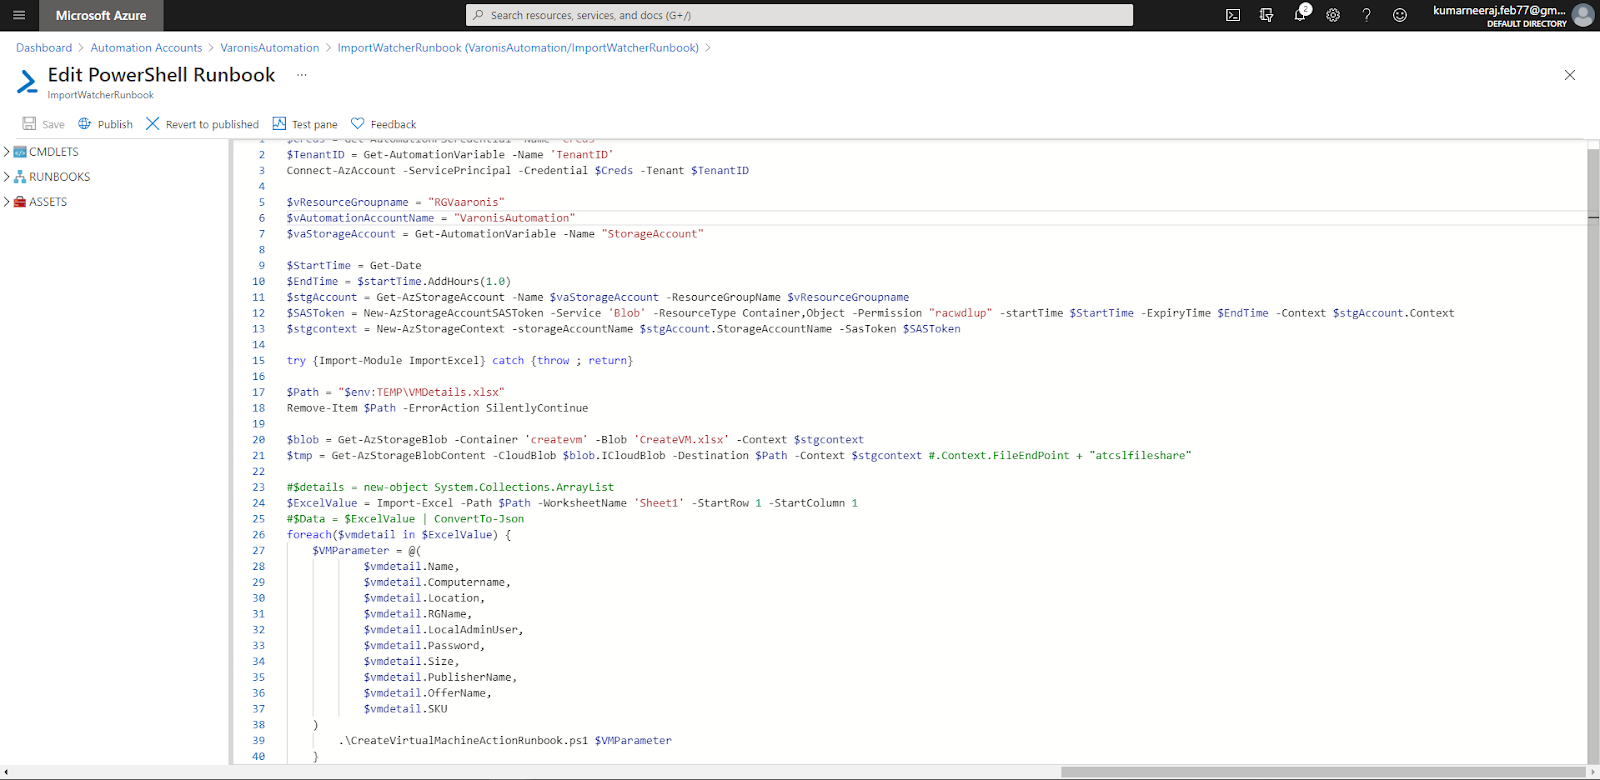Open Azure Cloud Shell icon
Image resolution: width=1600 pixels, height=780 pixels.
[x=1233, y=15]
